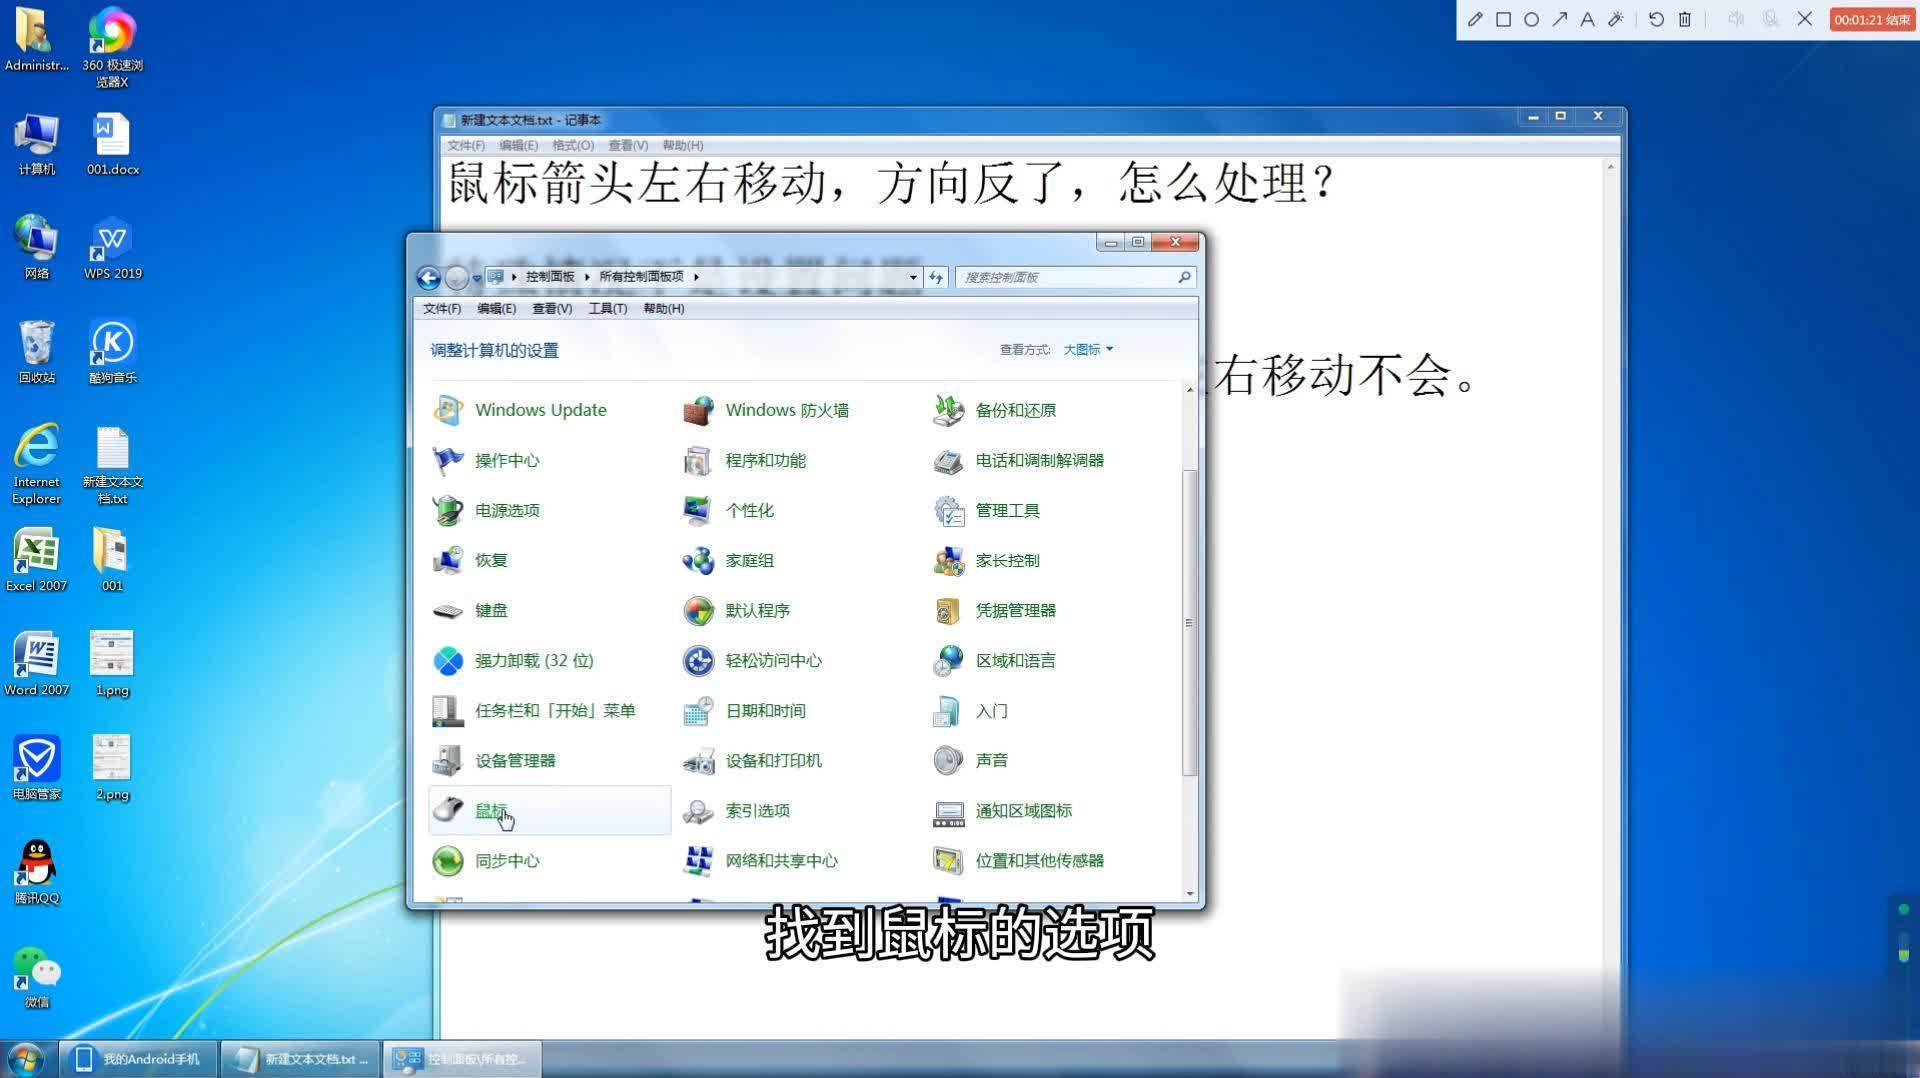Toggle the speaker mute icon in recorder

1736,19
